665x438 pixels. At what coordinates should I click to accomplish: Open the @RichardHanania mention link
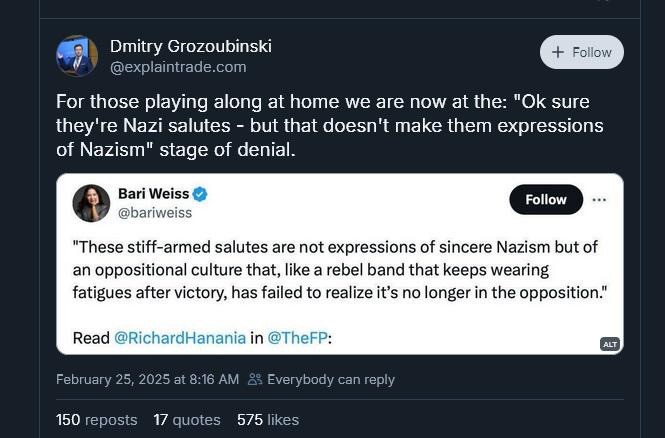180,337
